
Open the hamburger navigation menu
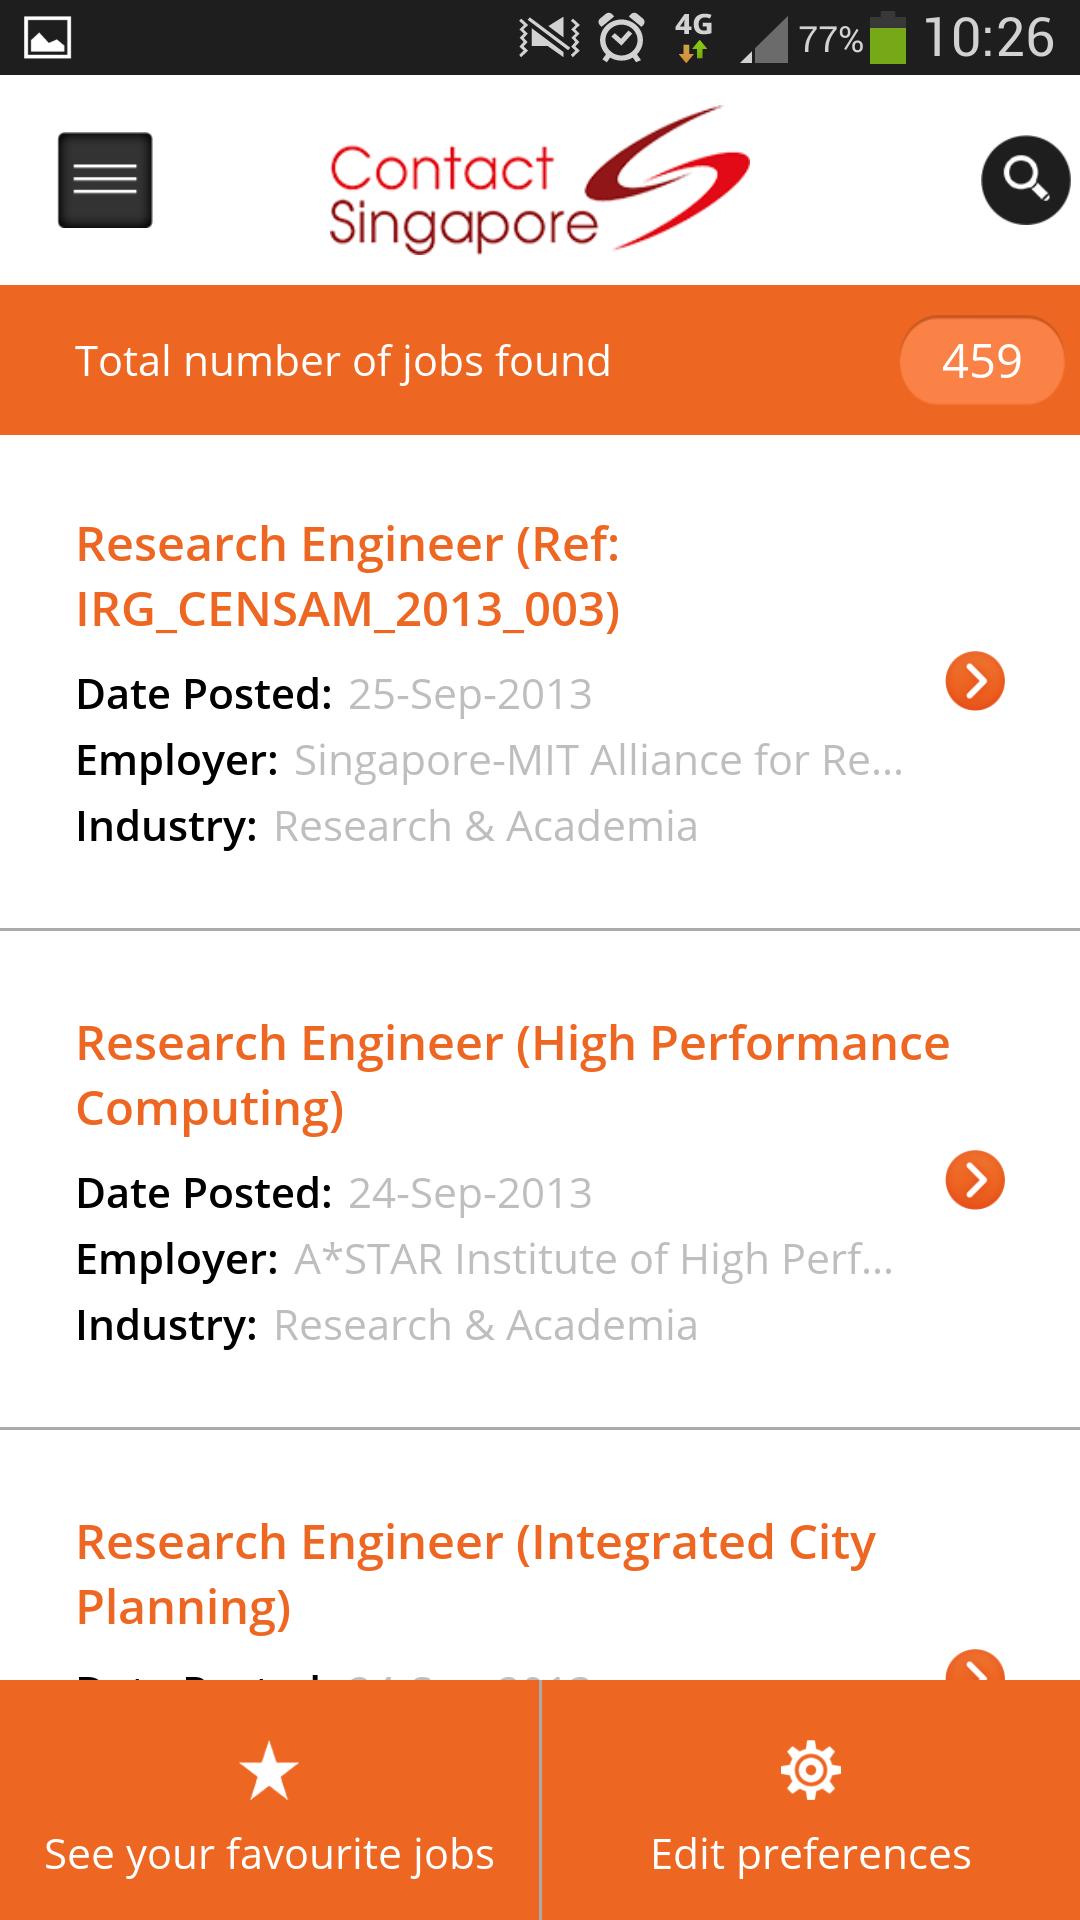105,180
